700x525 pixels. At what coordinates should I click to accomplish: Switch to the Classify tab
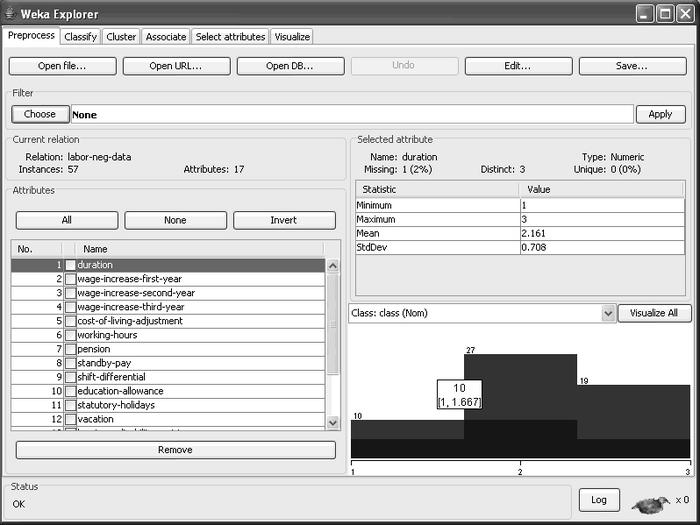click(x=80, y=37)
